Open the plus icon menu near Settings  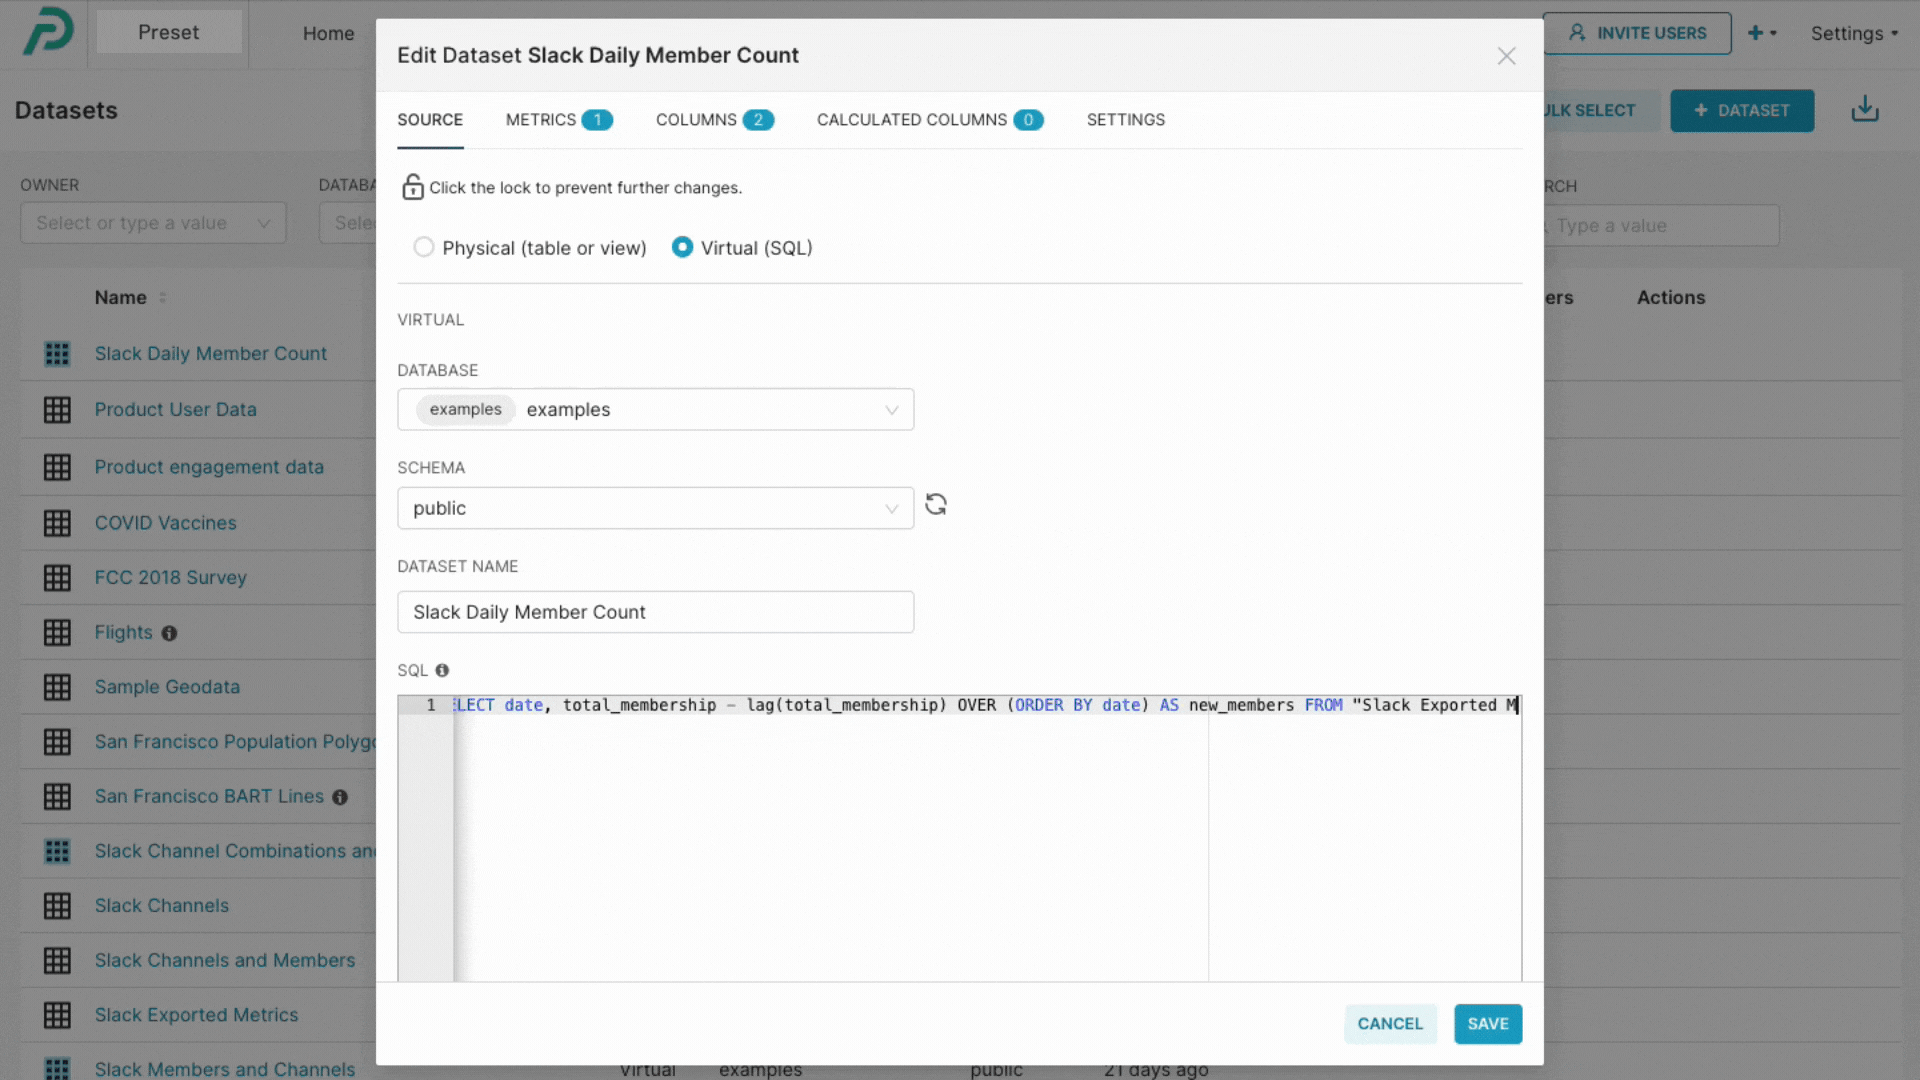click(x=1760, y=33)
